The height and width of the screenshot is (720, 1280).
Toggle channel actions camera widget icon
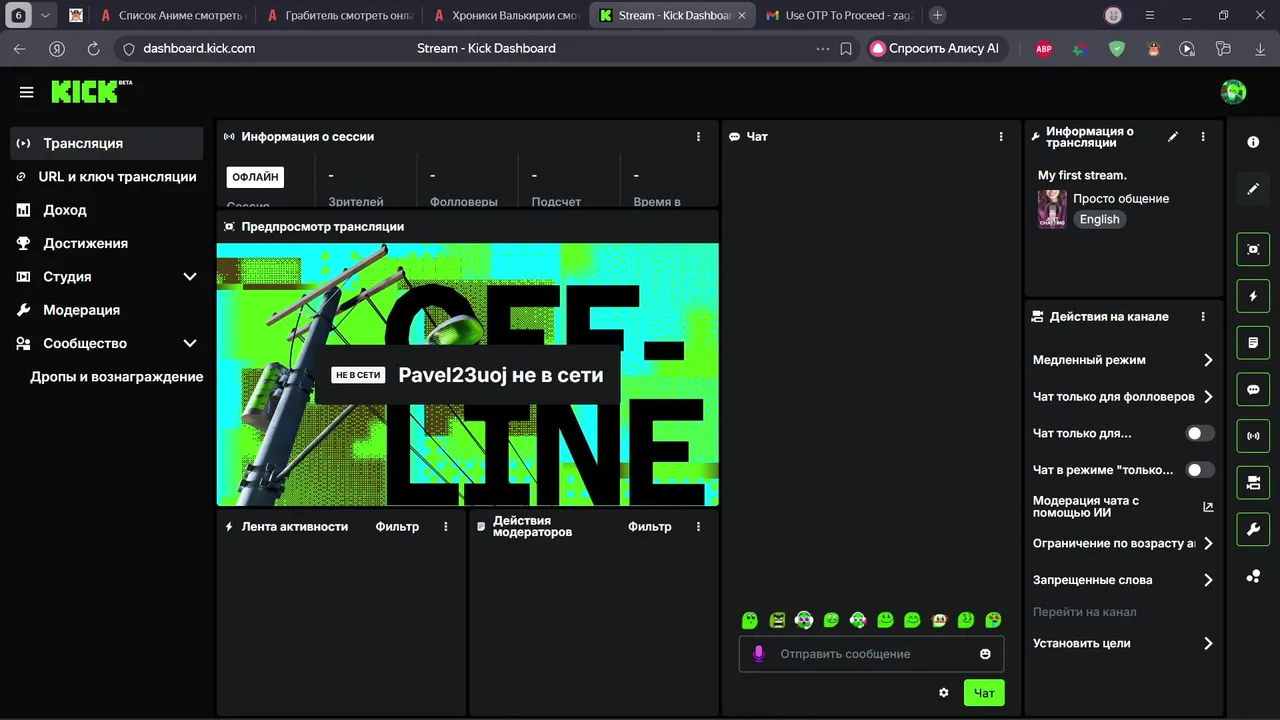click(x=1253, y=483)
